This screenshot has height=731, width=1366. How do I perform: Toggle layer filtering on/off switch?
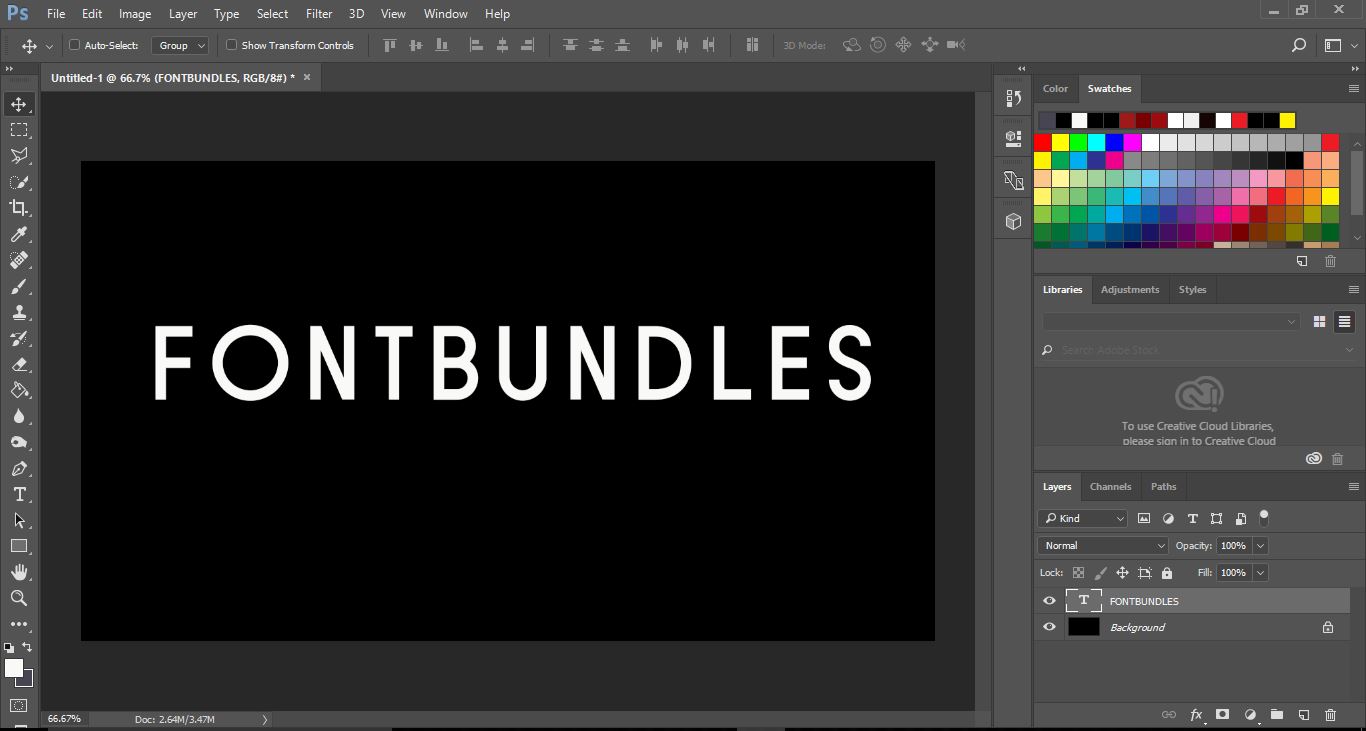pos(1264,518)
